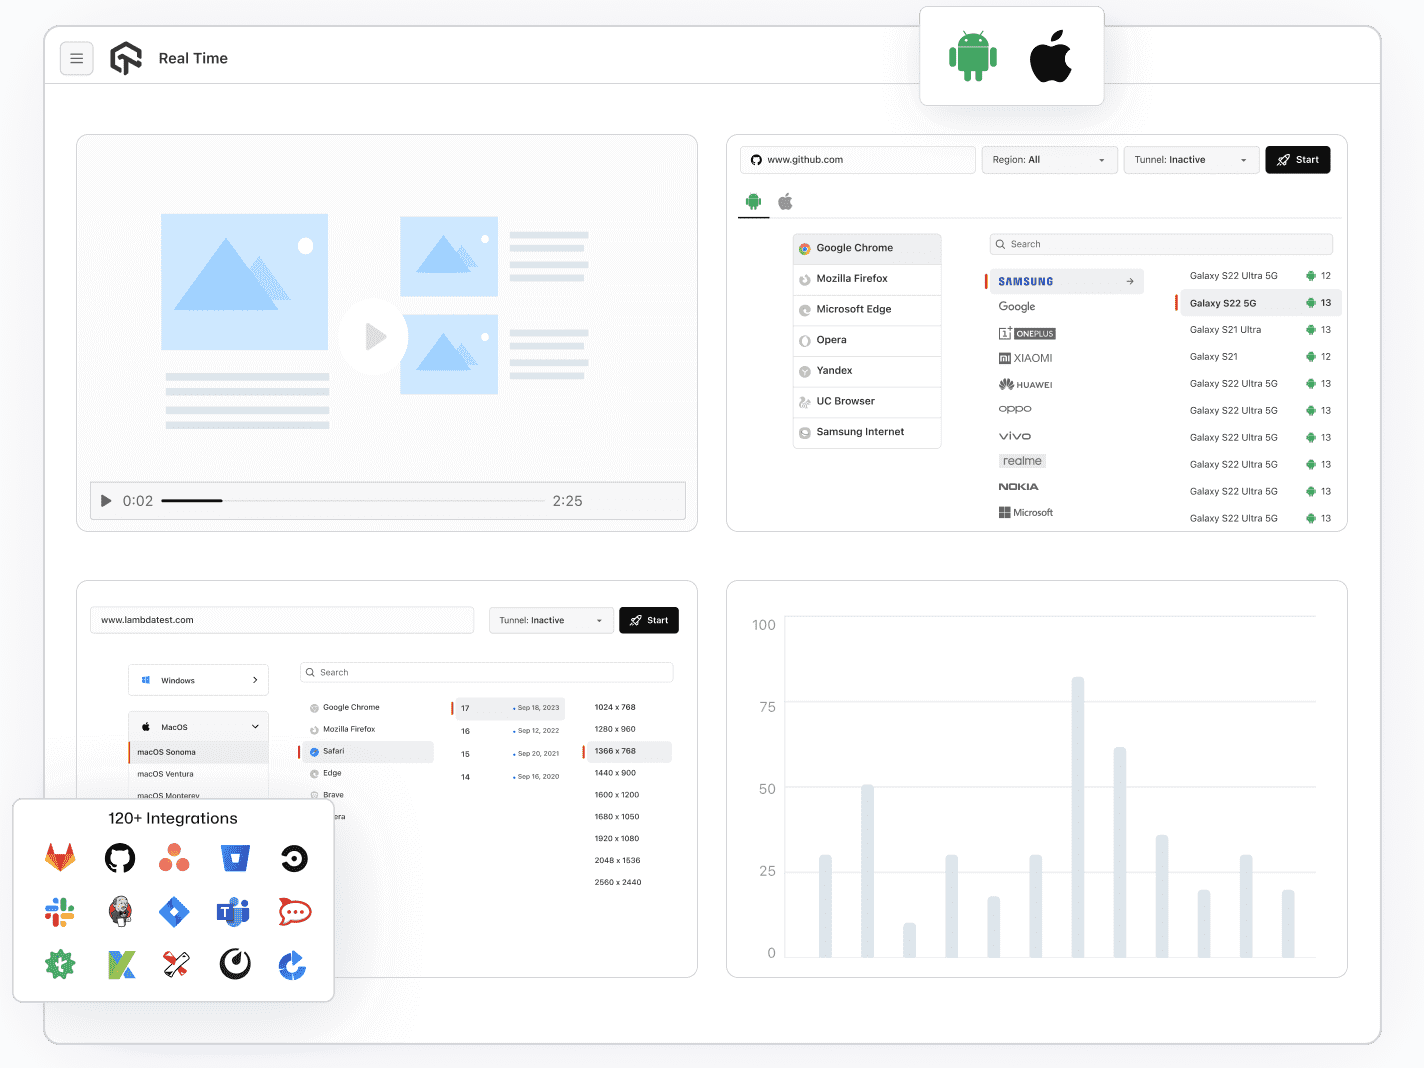The image size is (1424, 1068).
Task: Play the video with the center play button
Action: 373,336
